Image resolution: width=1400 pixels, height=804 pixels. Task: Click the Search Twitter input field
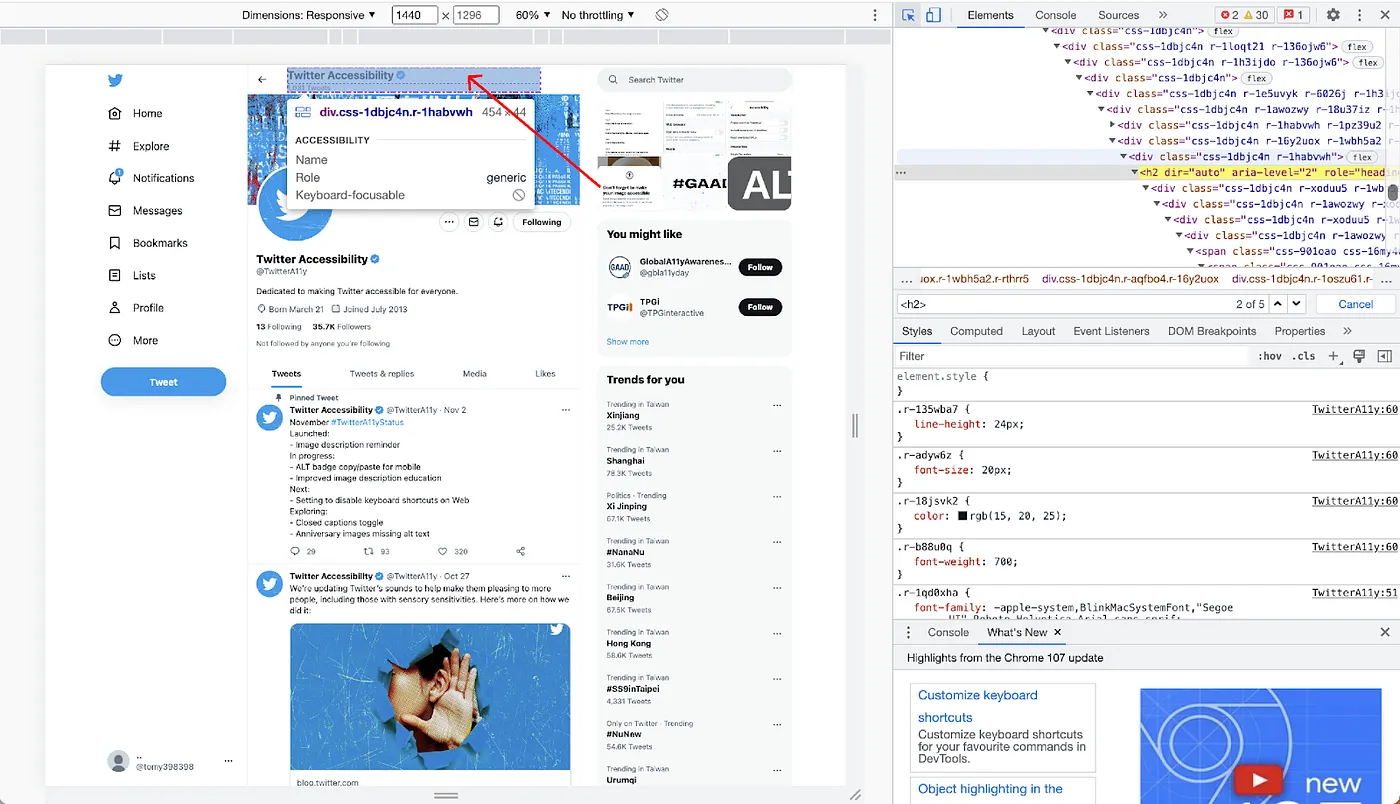click(694, 80)
